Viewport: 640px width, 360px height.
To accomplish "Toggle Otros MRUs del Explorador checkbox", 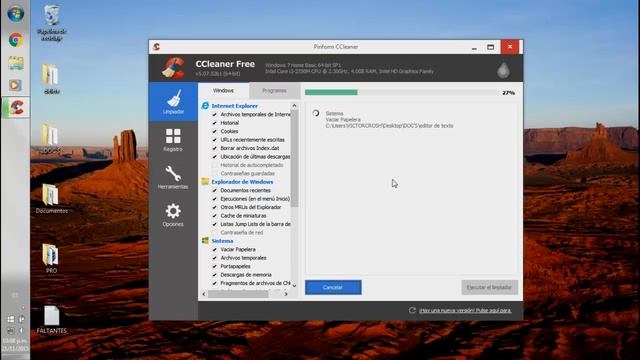I will [x=215, y=207].
